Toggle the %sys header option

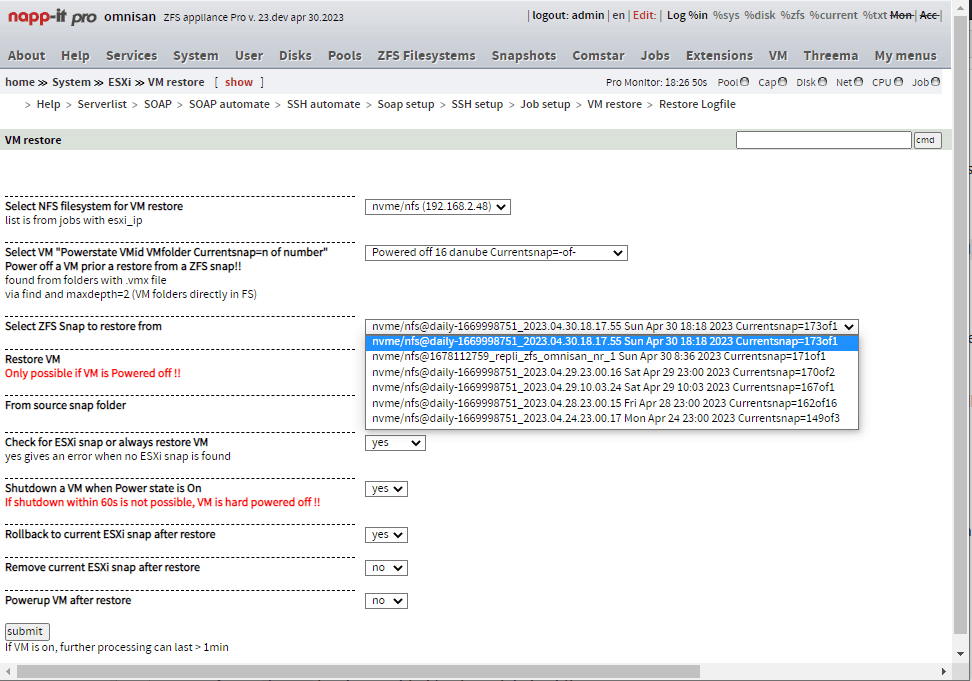pyautogui.click(x=726, y=15)
